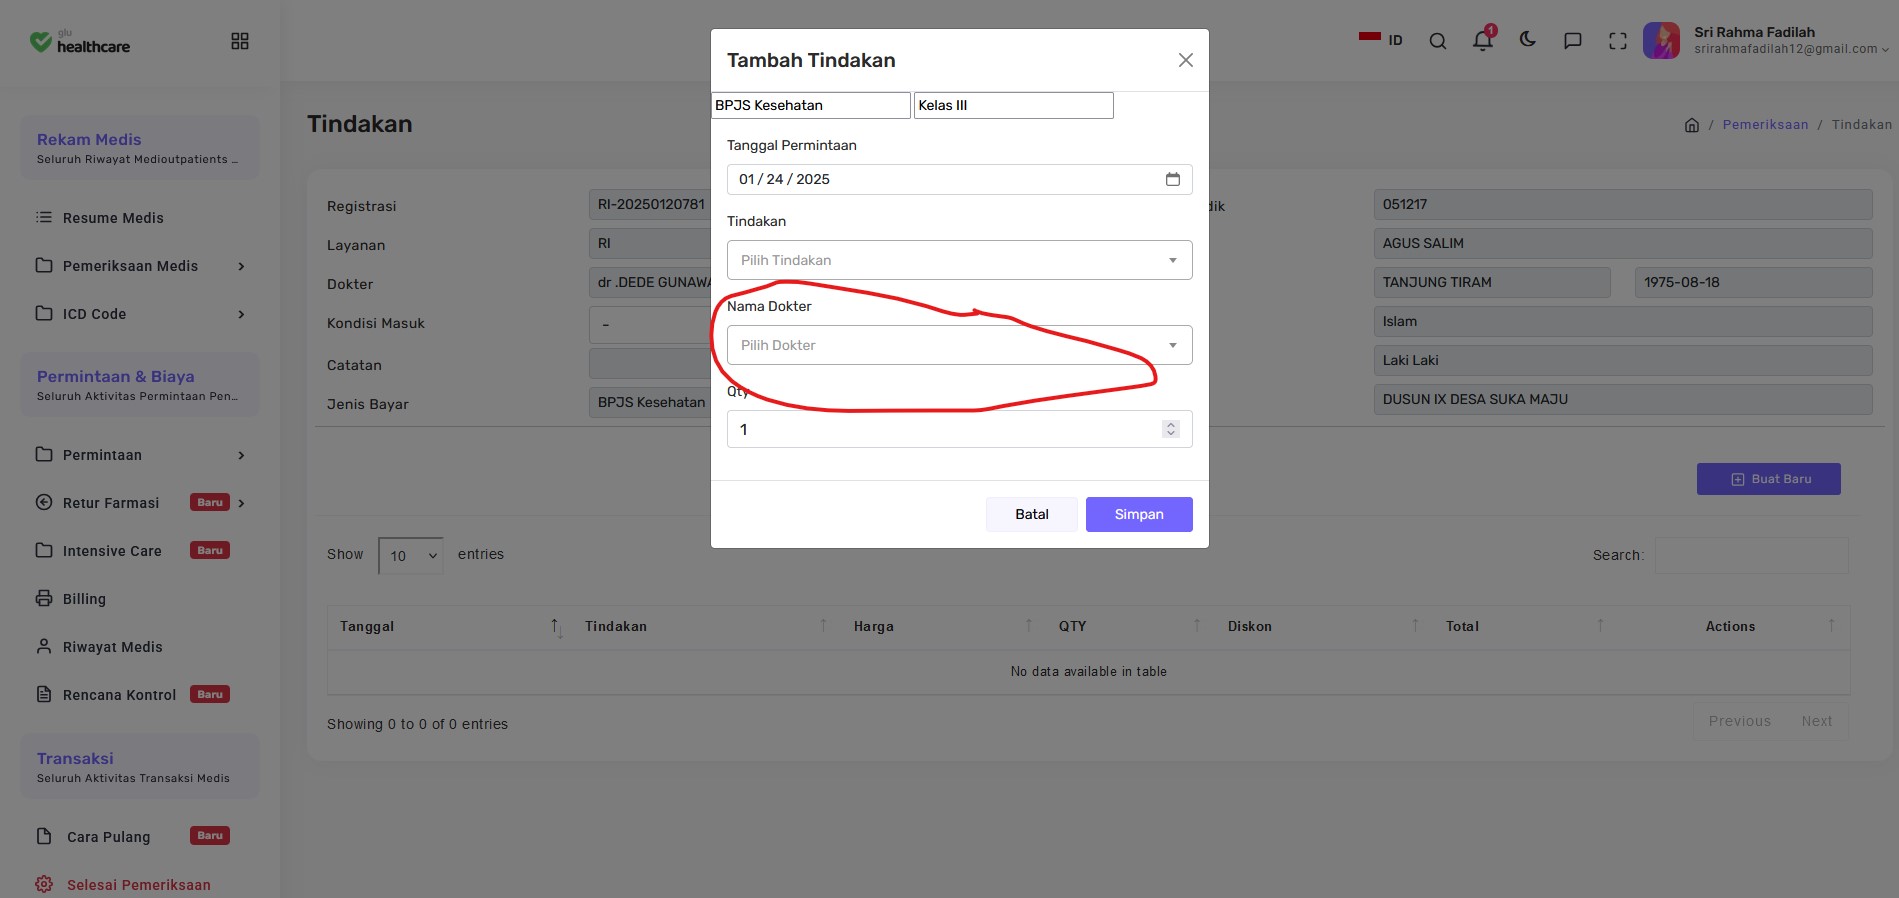This screenshot has height=898, width=1899.
Task: Click the BPJS Kesehatan field in dialog
Action: (811, 105)
